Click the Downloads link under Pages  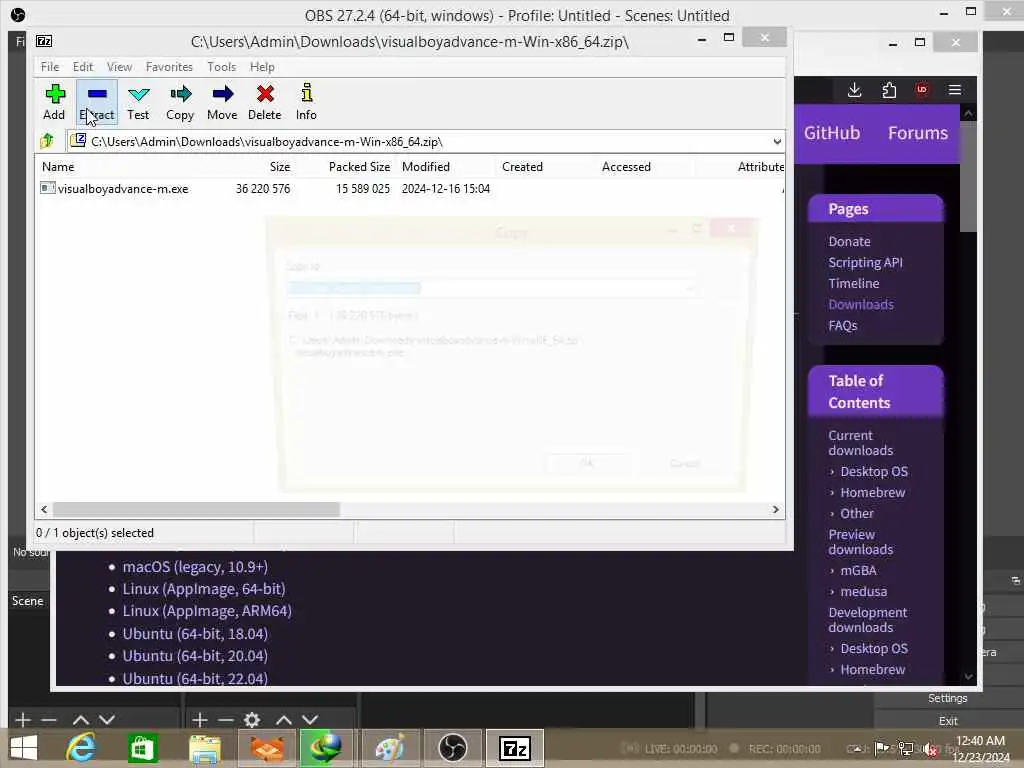pyautogui.click(x=861, y=304)
